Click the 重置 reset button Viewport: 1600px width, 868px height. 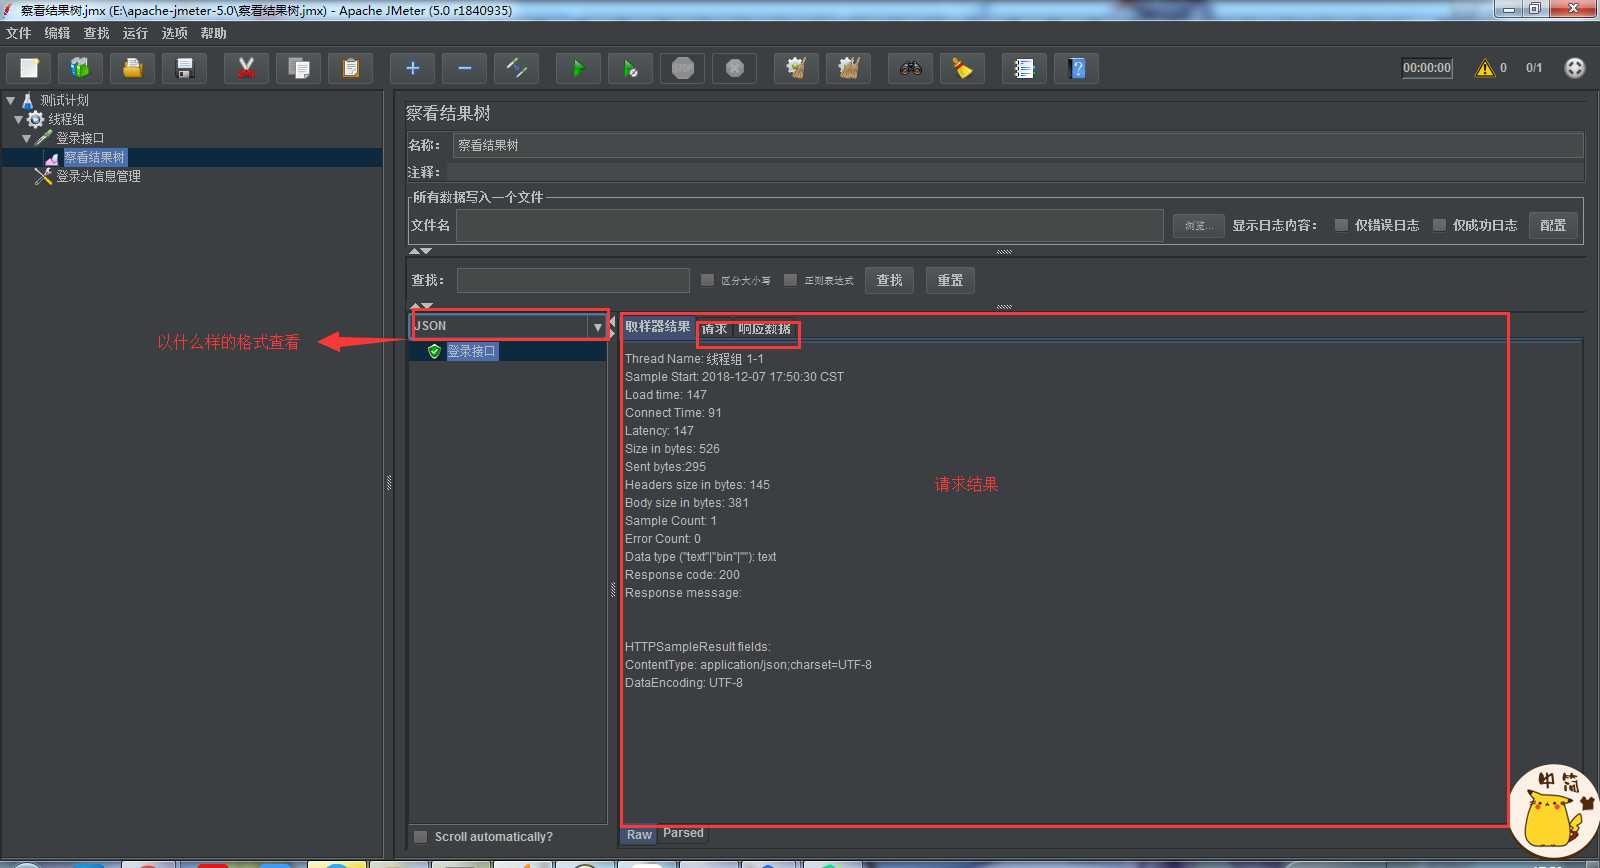(950, 280)
